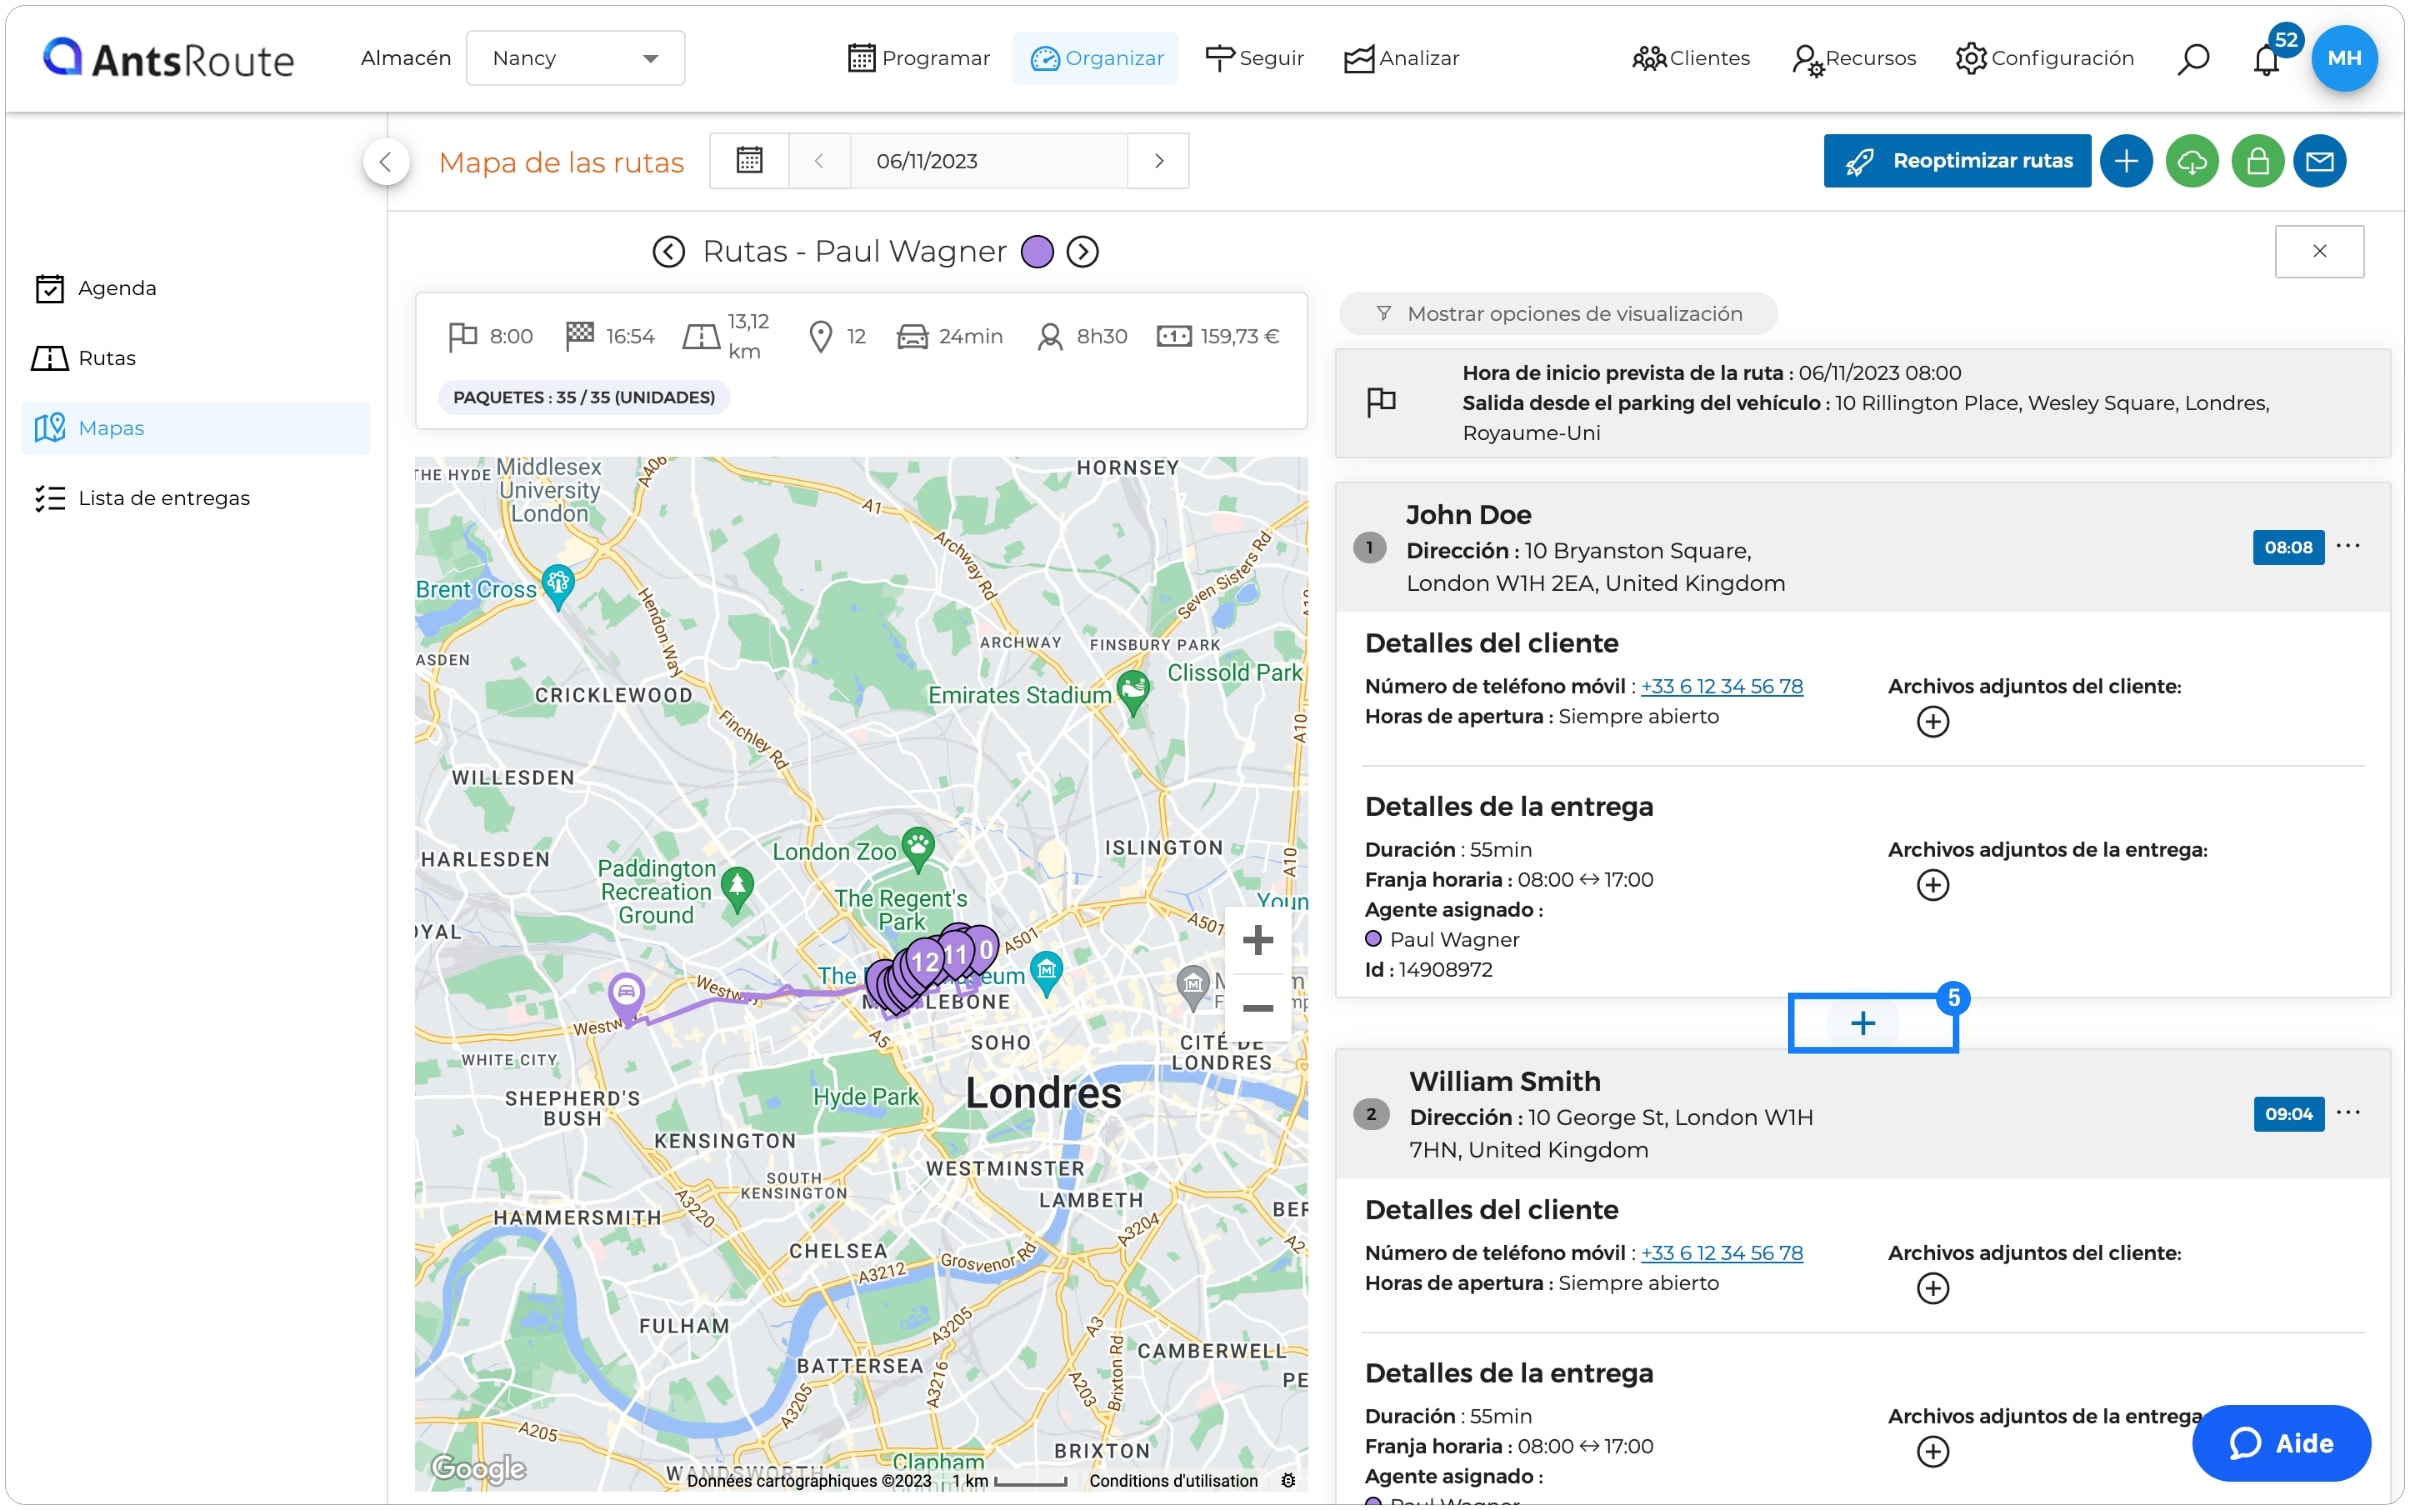2410x1510 pixels.
Task: Open the Programar tab
Action: click(x=918, y=58)
